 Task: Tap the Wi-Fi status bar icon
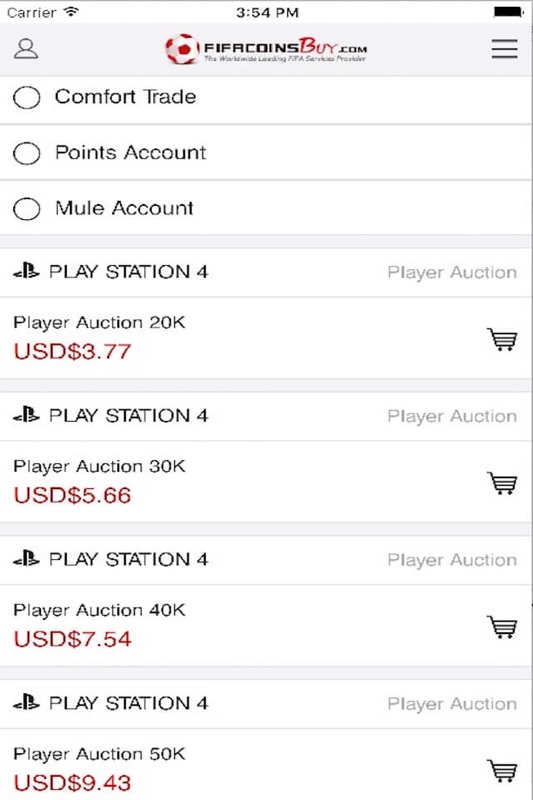click(x=71, y=11)
